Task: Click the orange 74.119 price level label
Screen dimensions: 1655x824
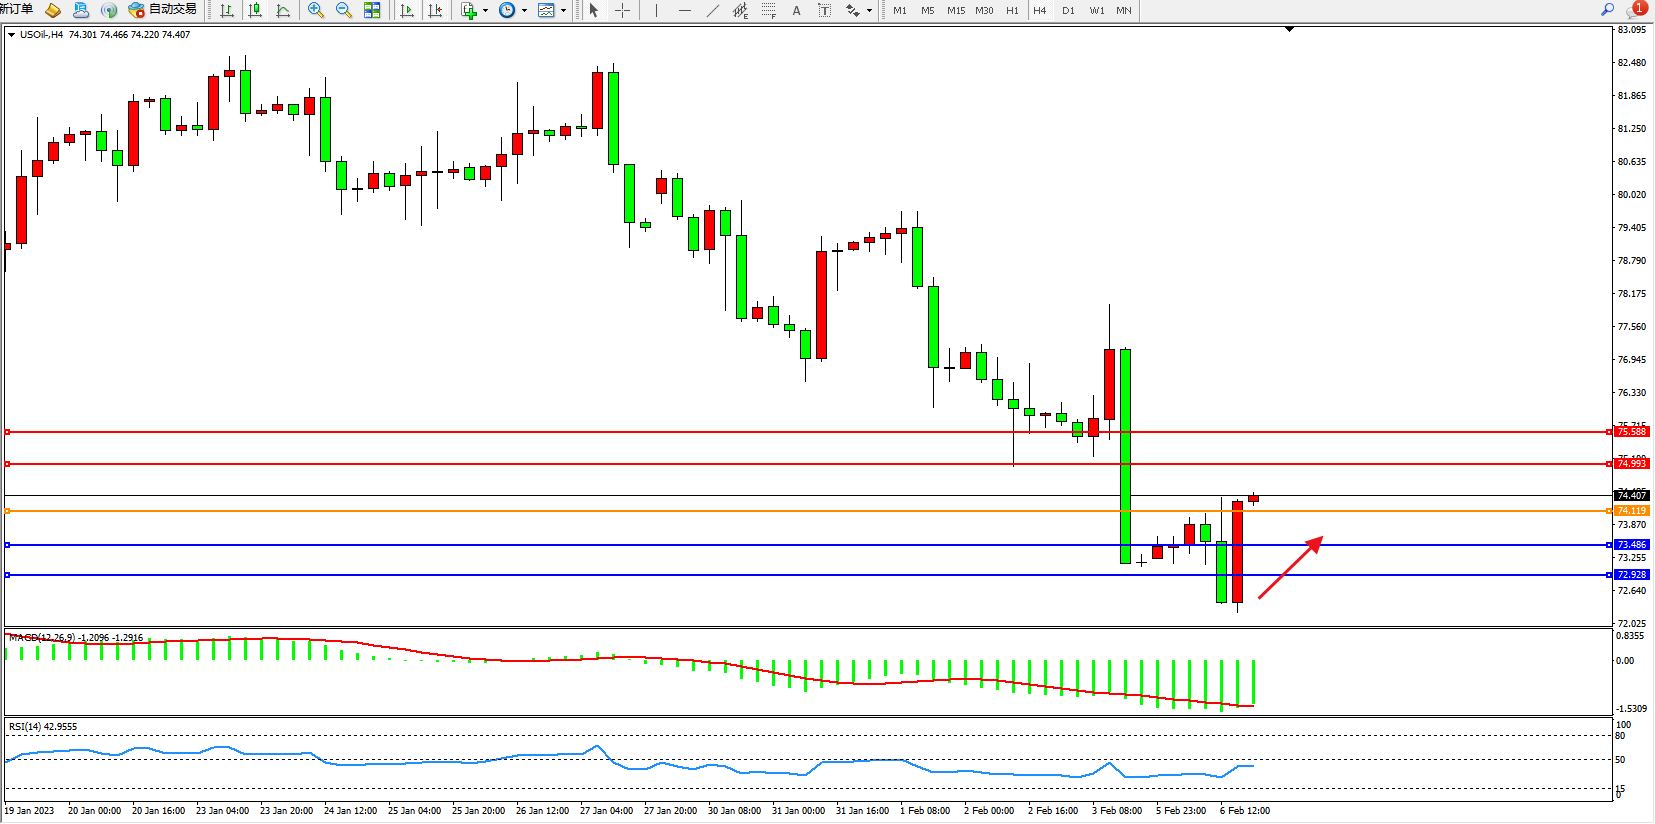Action: 1631,511
